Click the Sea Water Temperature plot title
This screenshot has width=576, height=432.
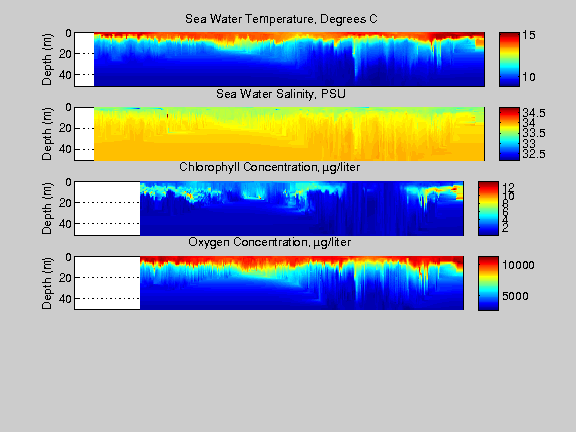click(281, 19)
